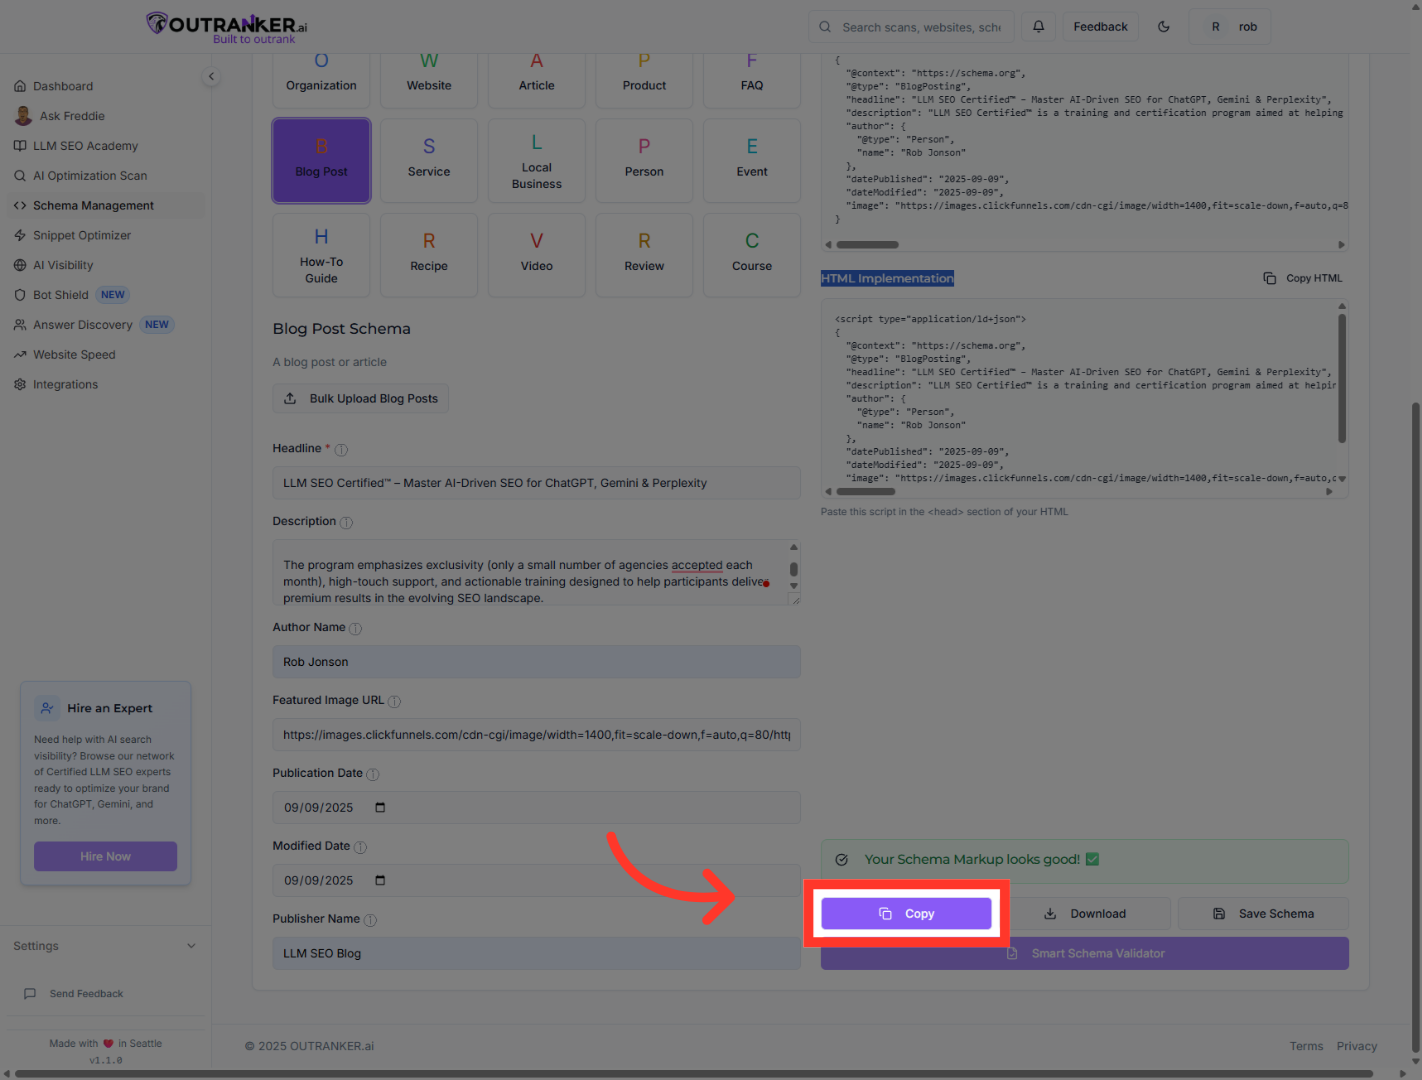Choose the Service schema card
This screenshot has width=1422, height=1080.
coord(429,160)
